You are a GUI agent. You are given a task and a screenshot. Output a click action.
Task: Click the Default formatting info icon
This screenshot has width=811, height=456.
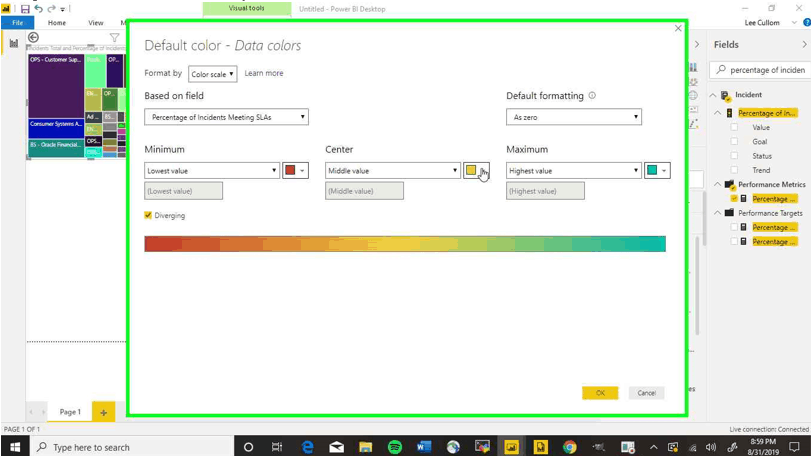click(x=592, y=96)
